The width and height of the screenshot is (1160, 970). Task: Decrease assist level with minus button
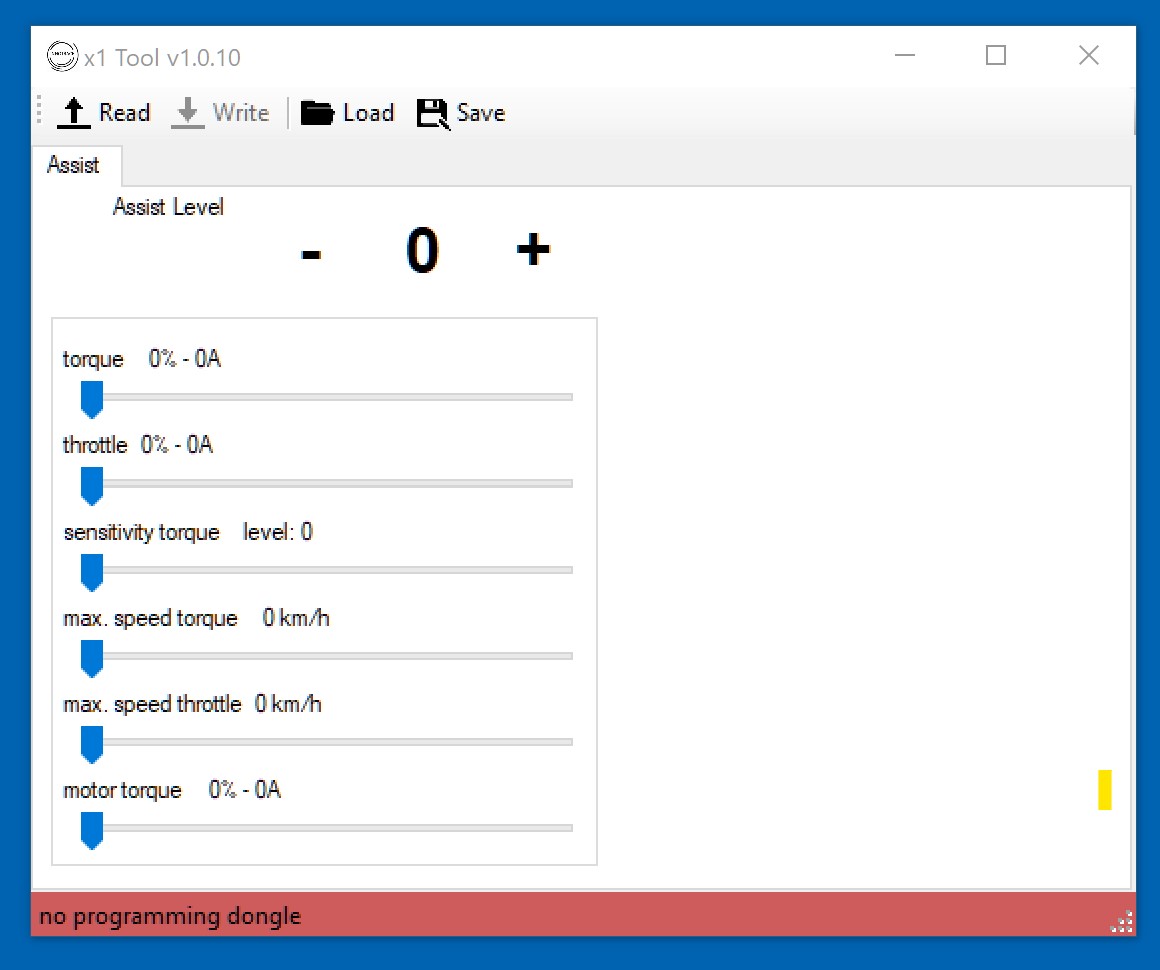(311, 252)
